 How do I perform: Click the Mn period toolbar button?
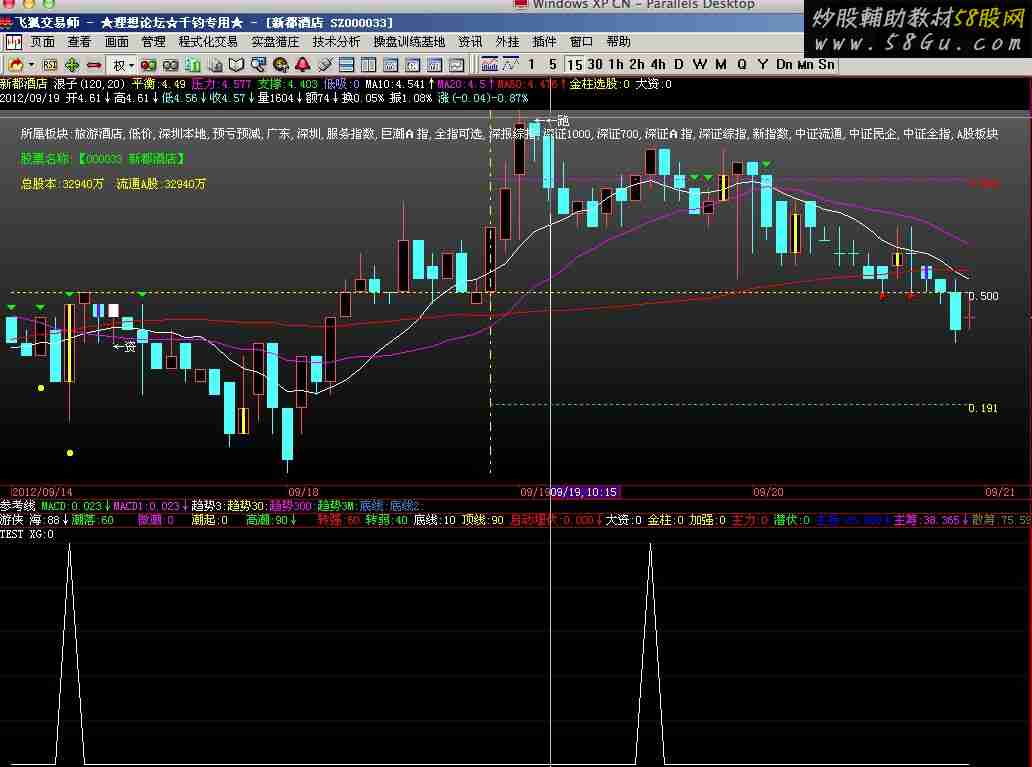pos(805,65)
